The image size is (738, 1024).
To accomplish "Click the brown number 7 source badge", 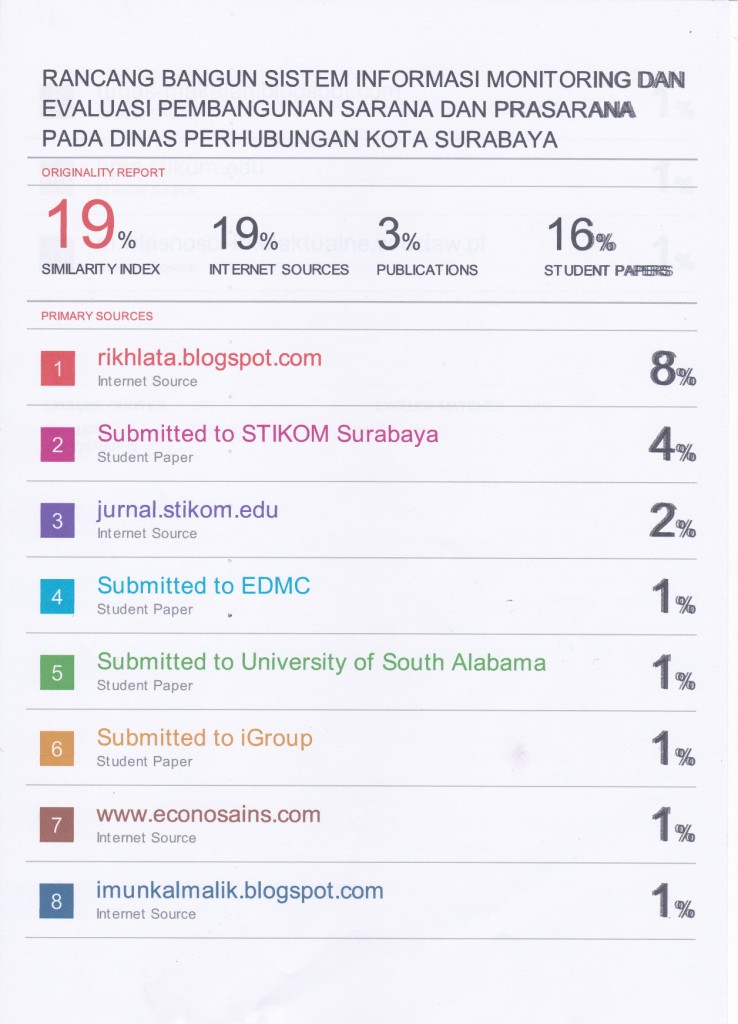I will (x=58, y=826).
